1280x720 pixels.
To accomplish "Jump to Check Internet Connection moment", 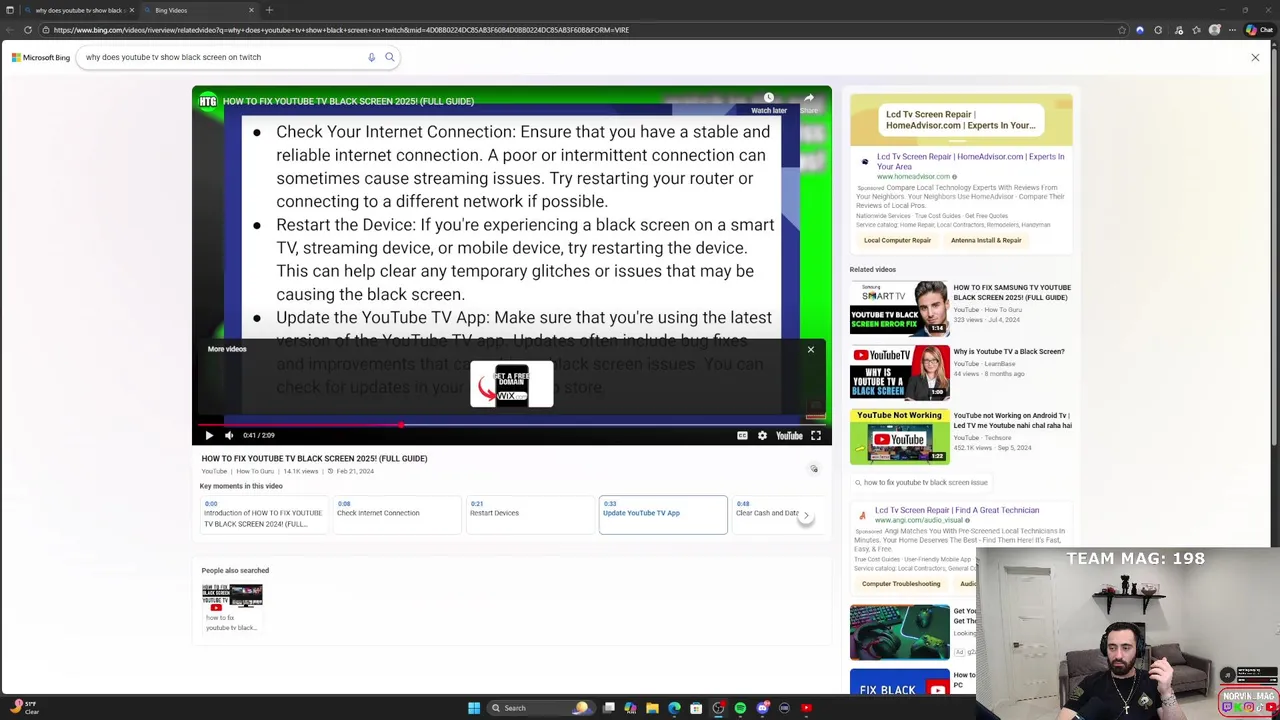I will 396,515.
